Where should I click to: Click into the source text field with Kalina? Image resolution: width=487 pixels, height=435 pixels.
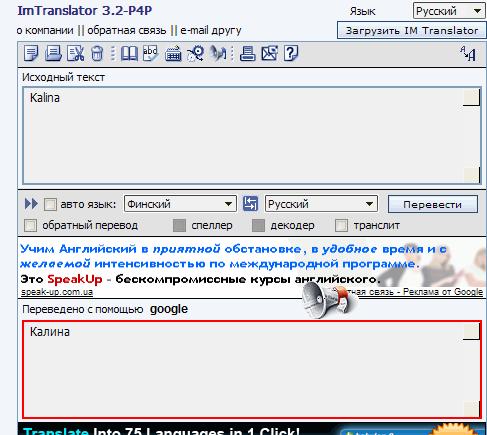252,135
